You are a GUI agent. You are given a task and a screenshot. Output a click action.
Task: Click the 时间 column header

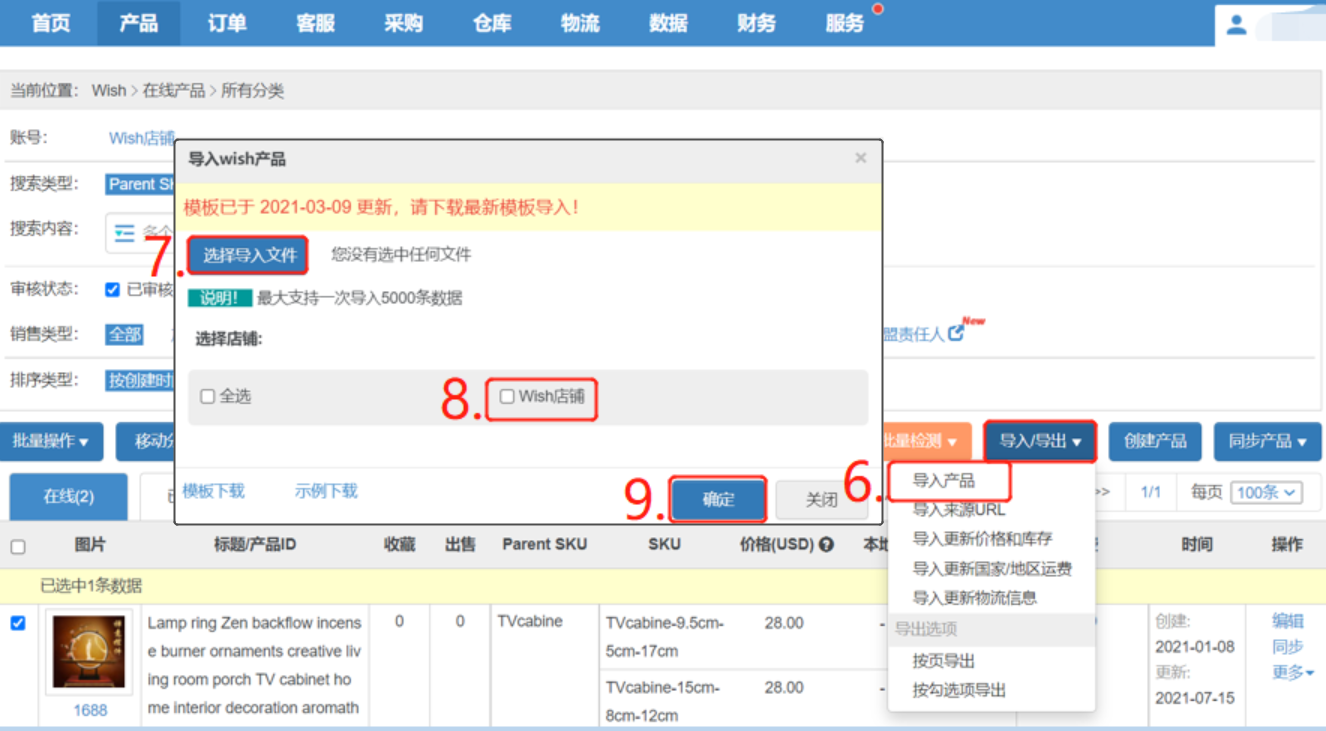click(x=1196, y=545)
